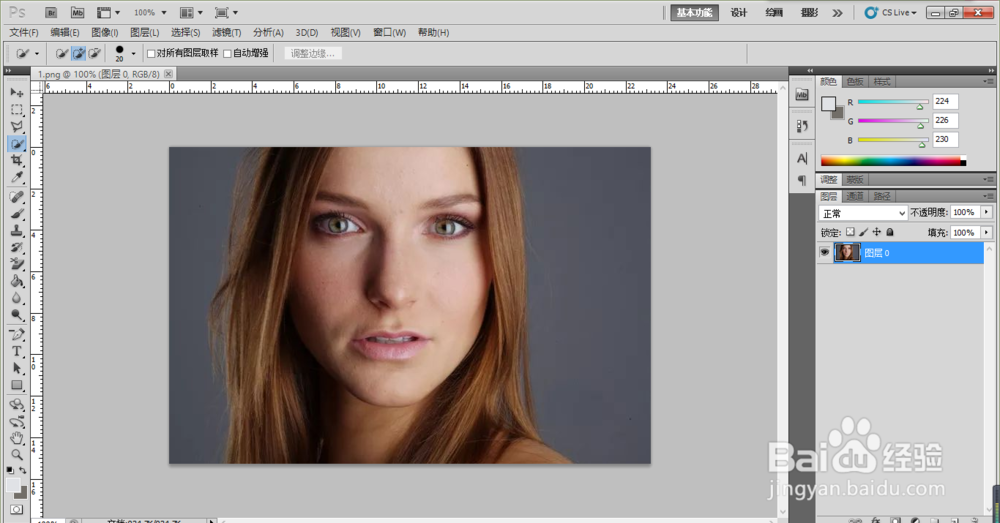Viewport: 1000px width, 523px height.
Task: Open the fill slider arrow (填充)
Action: pyautogui.click(x=987, y=233)
